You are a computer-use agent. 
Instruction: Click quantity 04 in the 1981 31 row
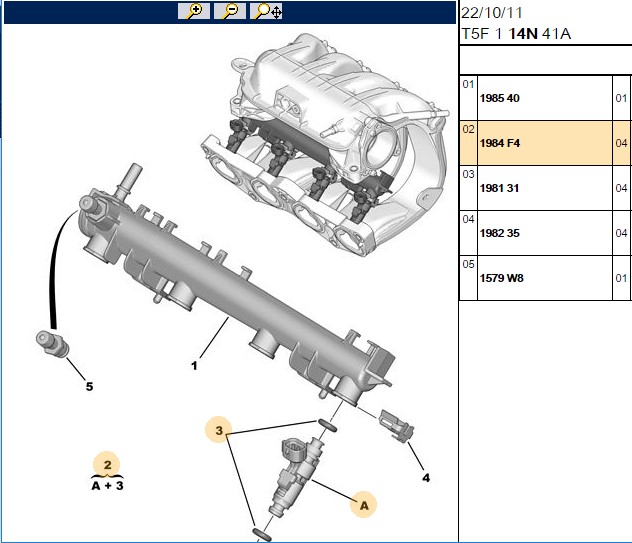pyautogui.click(x=621, y=188)
